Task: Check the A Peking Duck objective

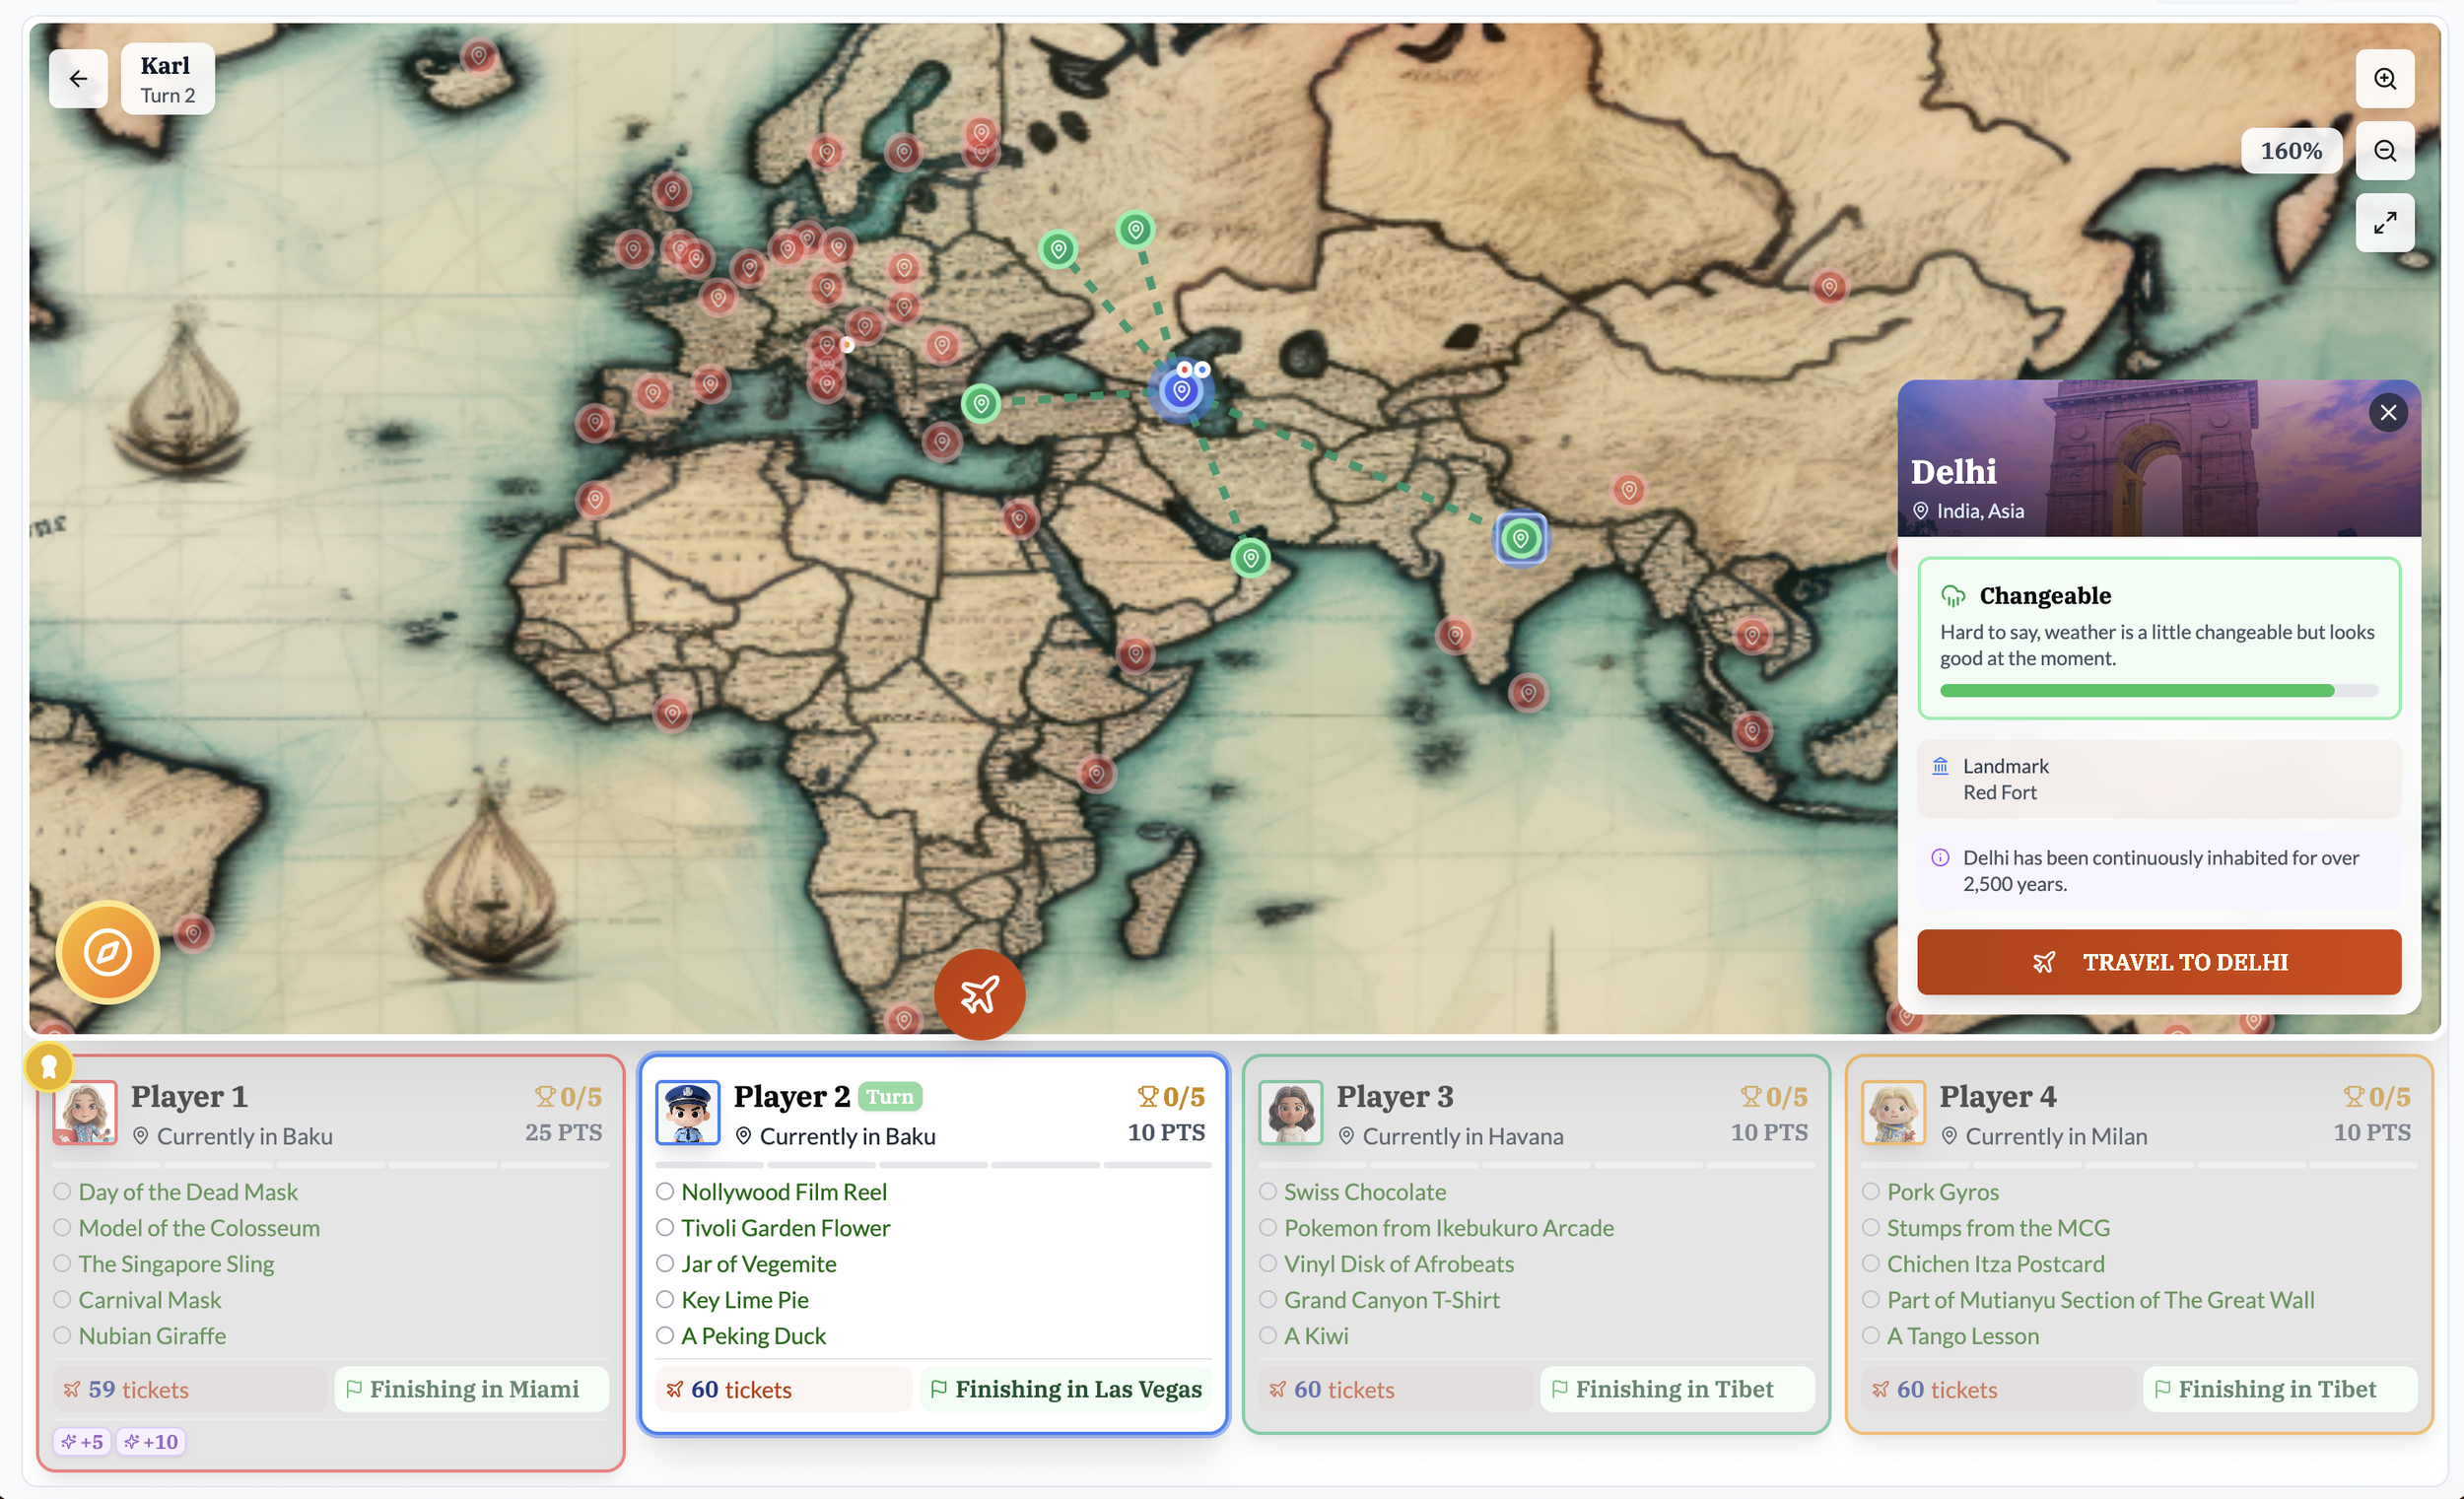Action: (x=665, y=1335)
